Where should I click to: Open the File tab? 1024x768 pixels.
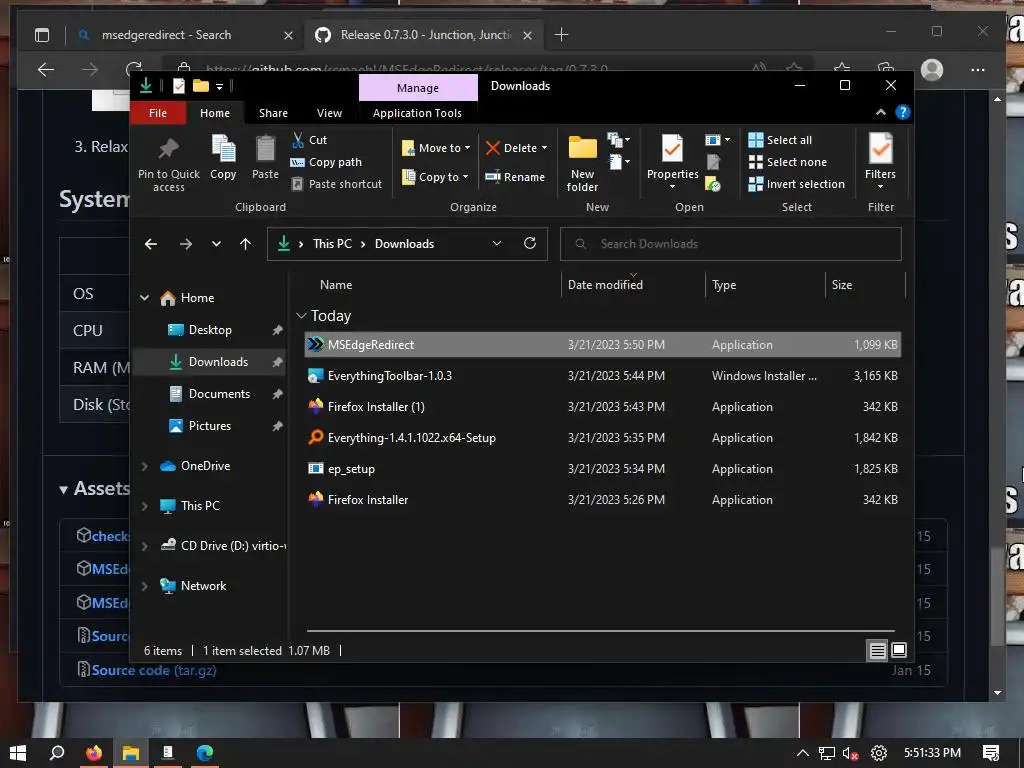158,113
